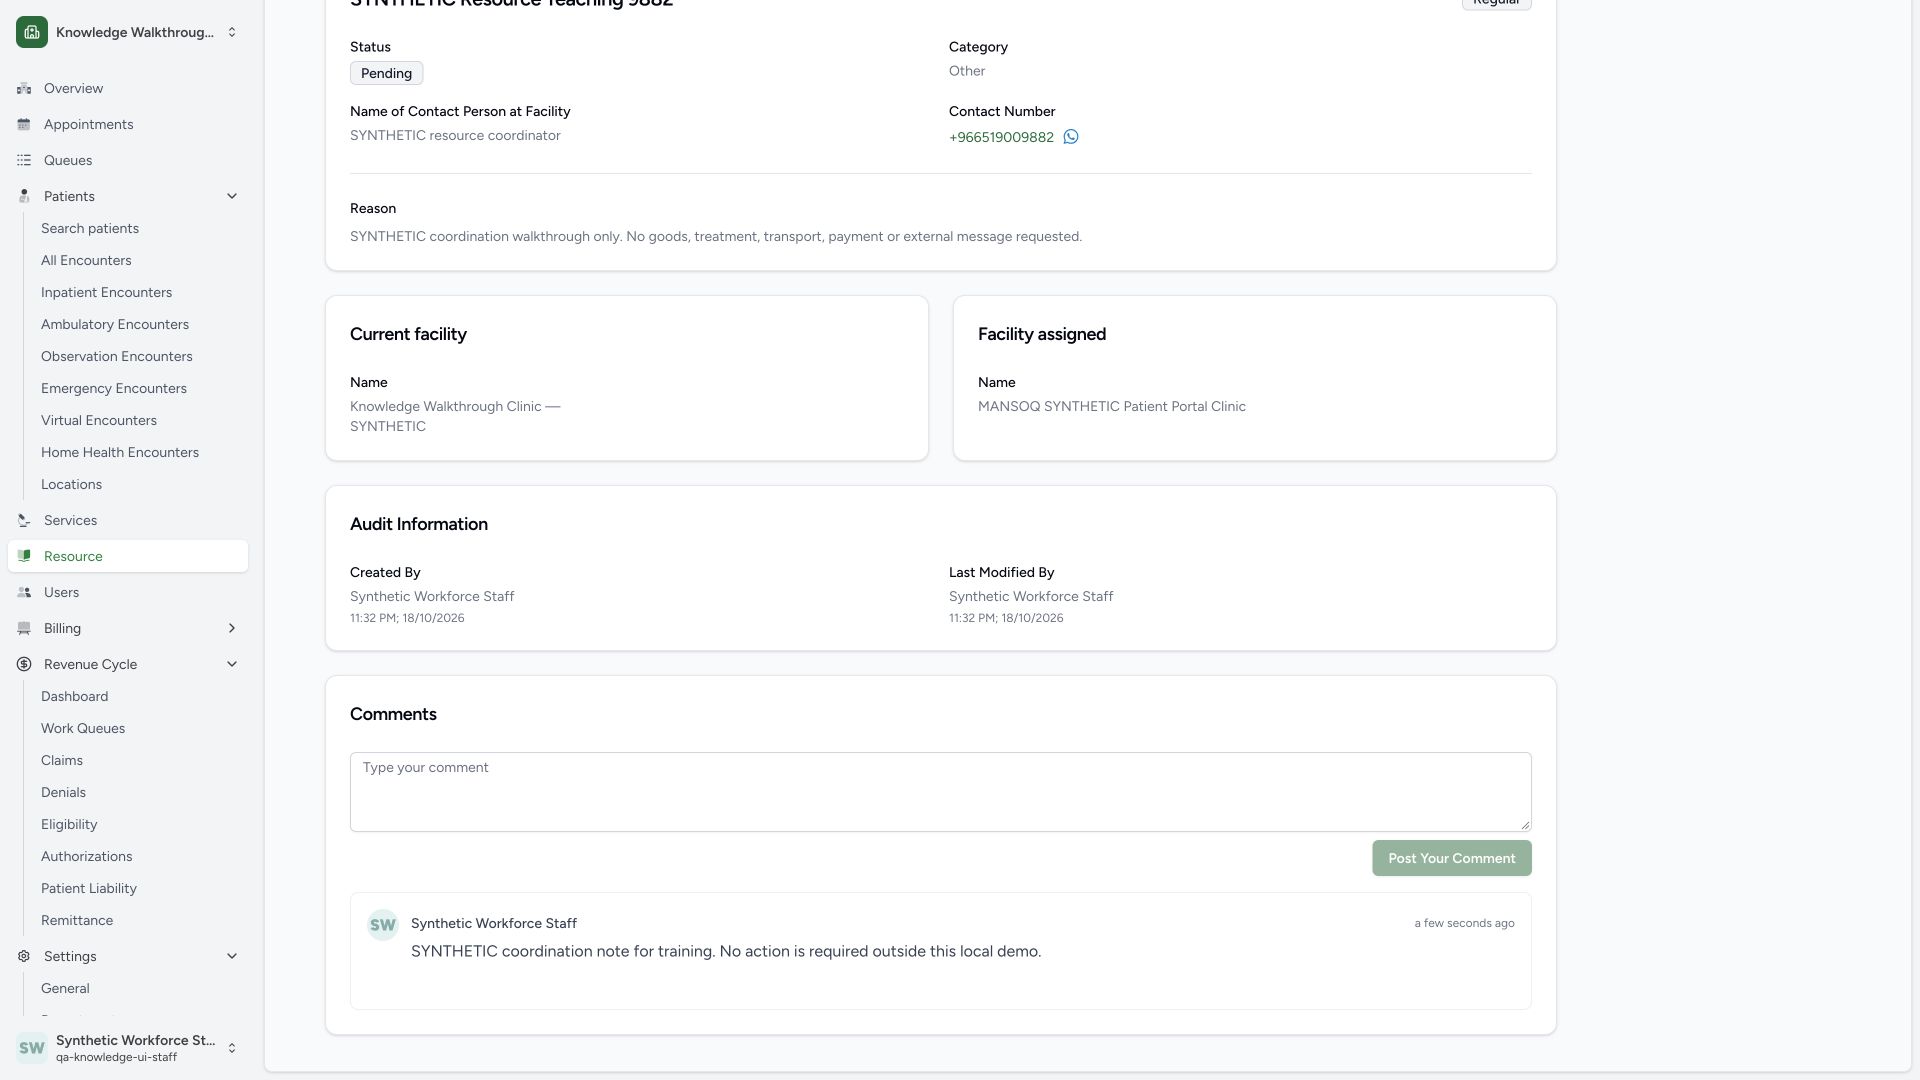Collapse the Revenue Cycle chevron
1920x1080 pixels.
232,664
